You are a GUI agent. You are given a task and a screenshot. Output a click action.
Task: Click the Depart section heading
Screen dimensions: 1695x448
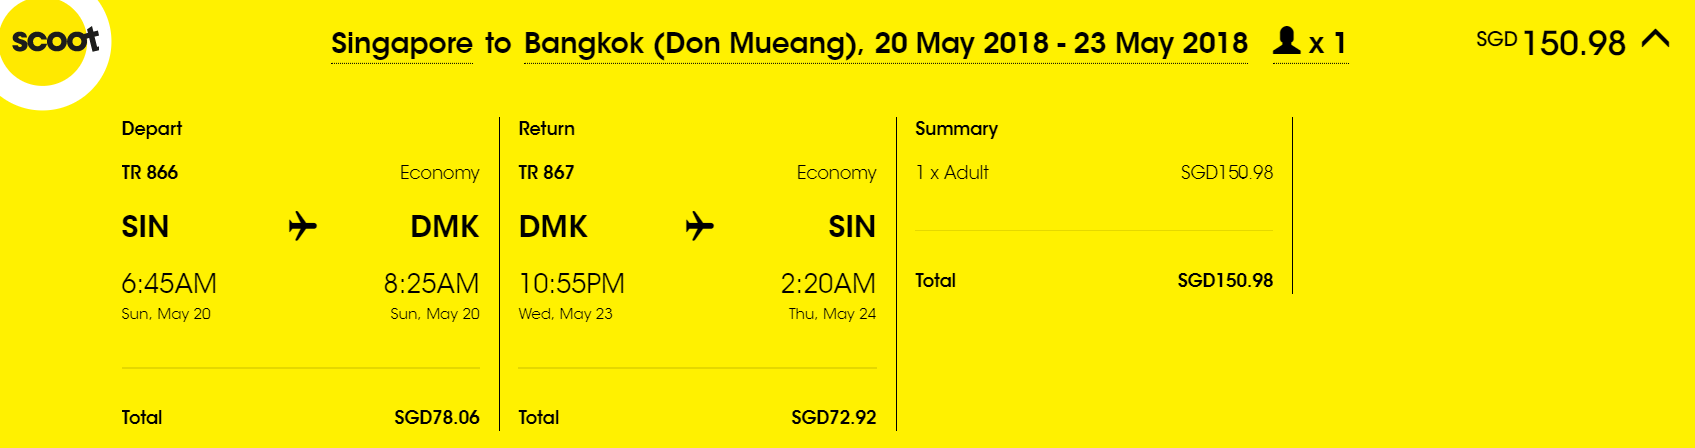(152, 129)
